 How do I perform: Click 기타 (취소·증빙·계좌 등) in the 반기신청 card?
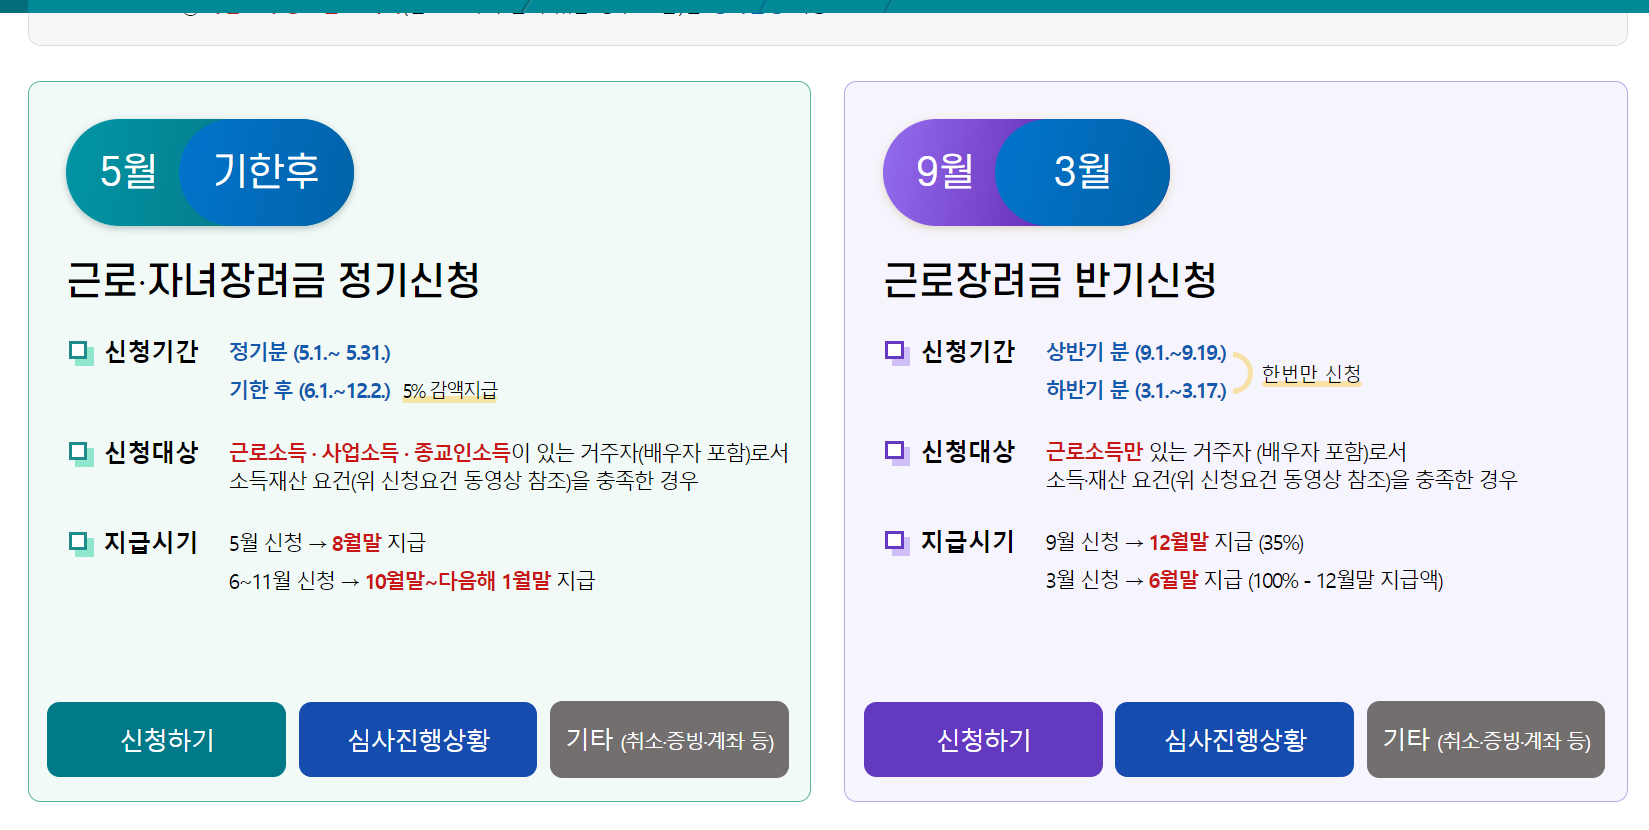click(x=1486, y=739)
